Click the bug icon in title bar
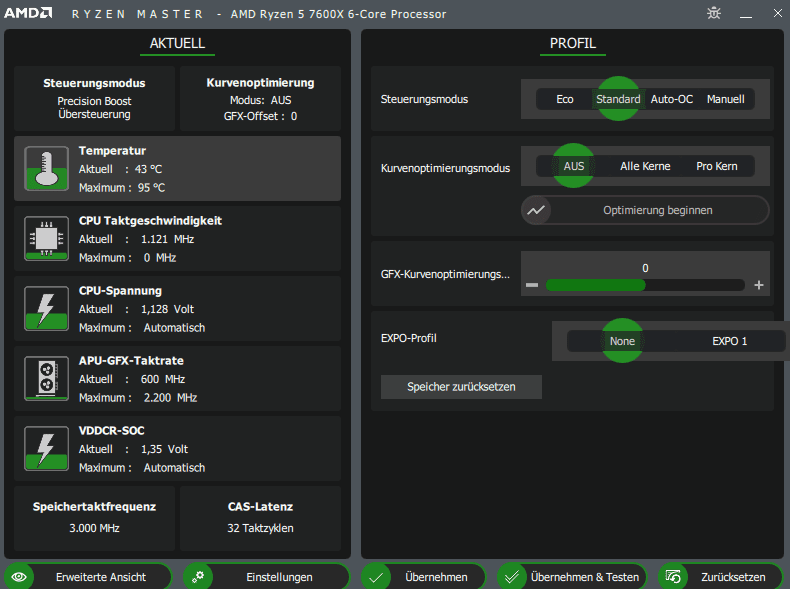790x589 pixels. coord(713,13)
